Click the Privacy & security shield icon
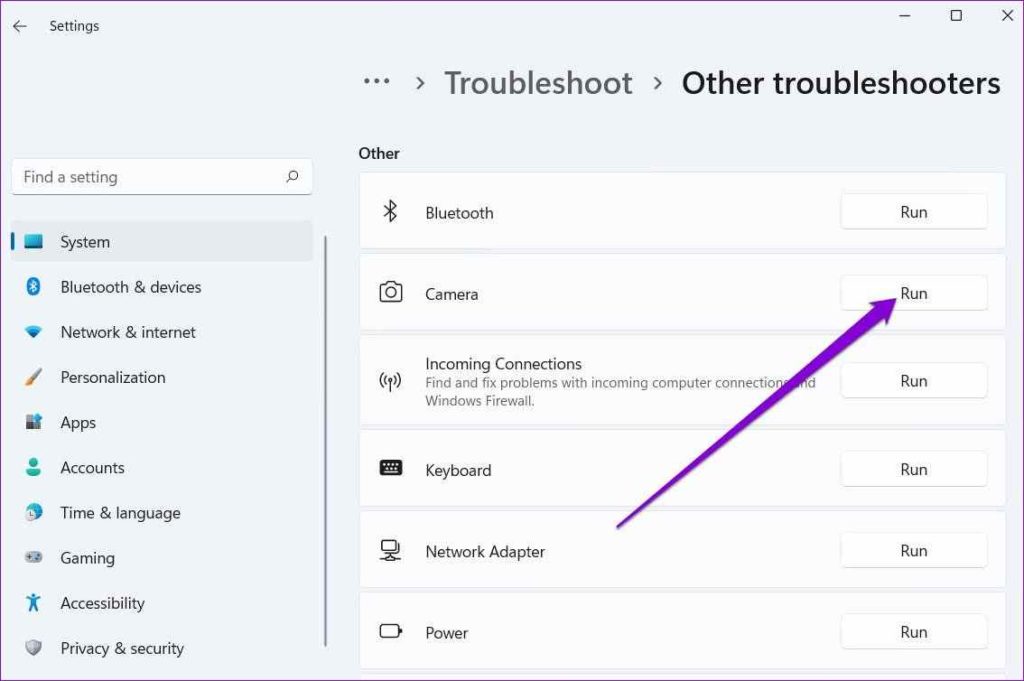 tap(33, 648)
